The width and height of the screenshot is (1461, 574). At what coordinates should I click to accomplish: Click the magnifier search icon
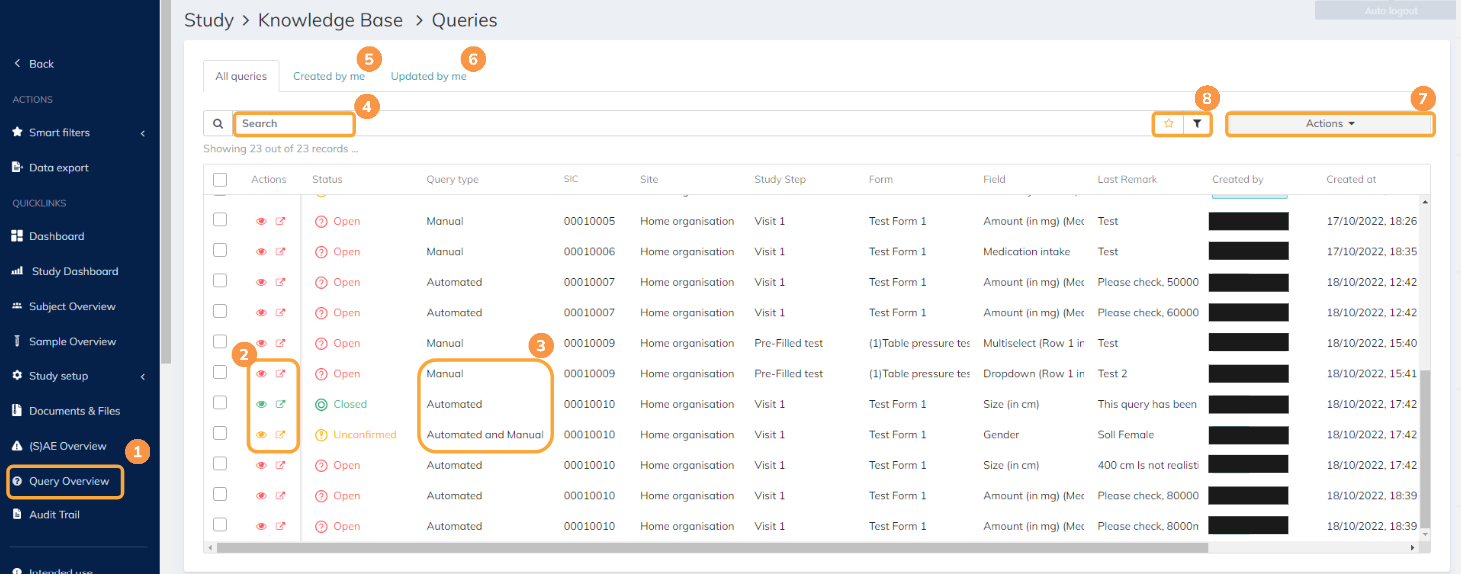pyautogui.click(x=218, y=124)
